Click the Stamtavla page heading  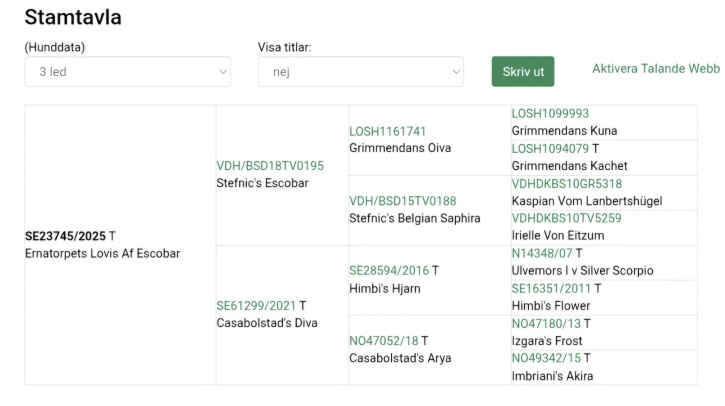(x=73, y=17)
